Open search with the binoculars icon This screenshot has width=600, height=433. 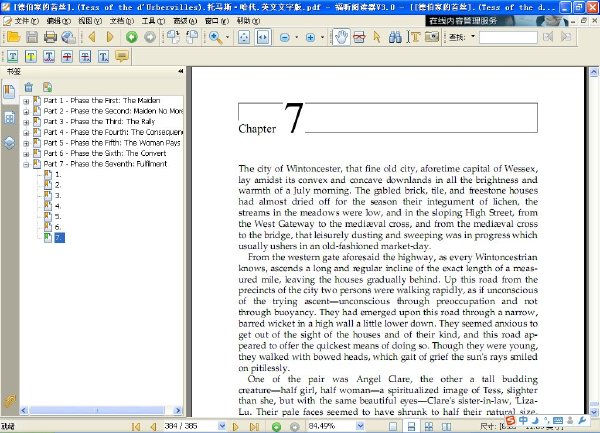pyautogui.click(x=395, y=37)
